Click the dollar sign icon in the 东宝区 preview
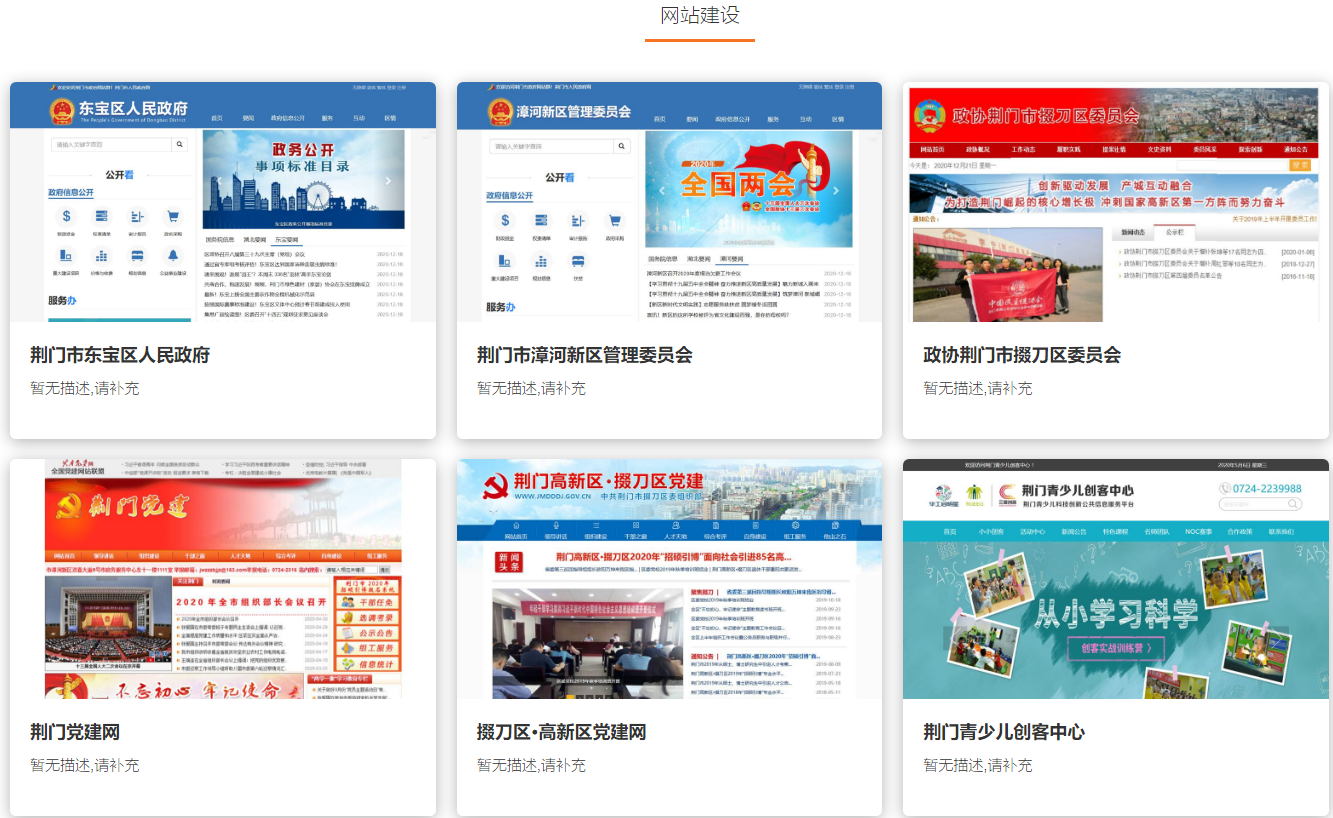 [66, 216]
